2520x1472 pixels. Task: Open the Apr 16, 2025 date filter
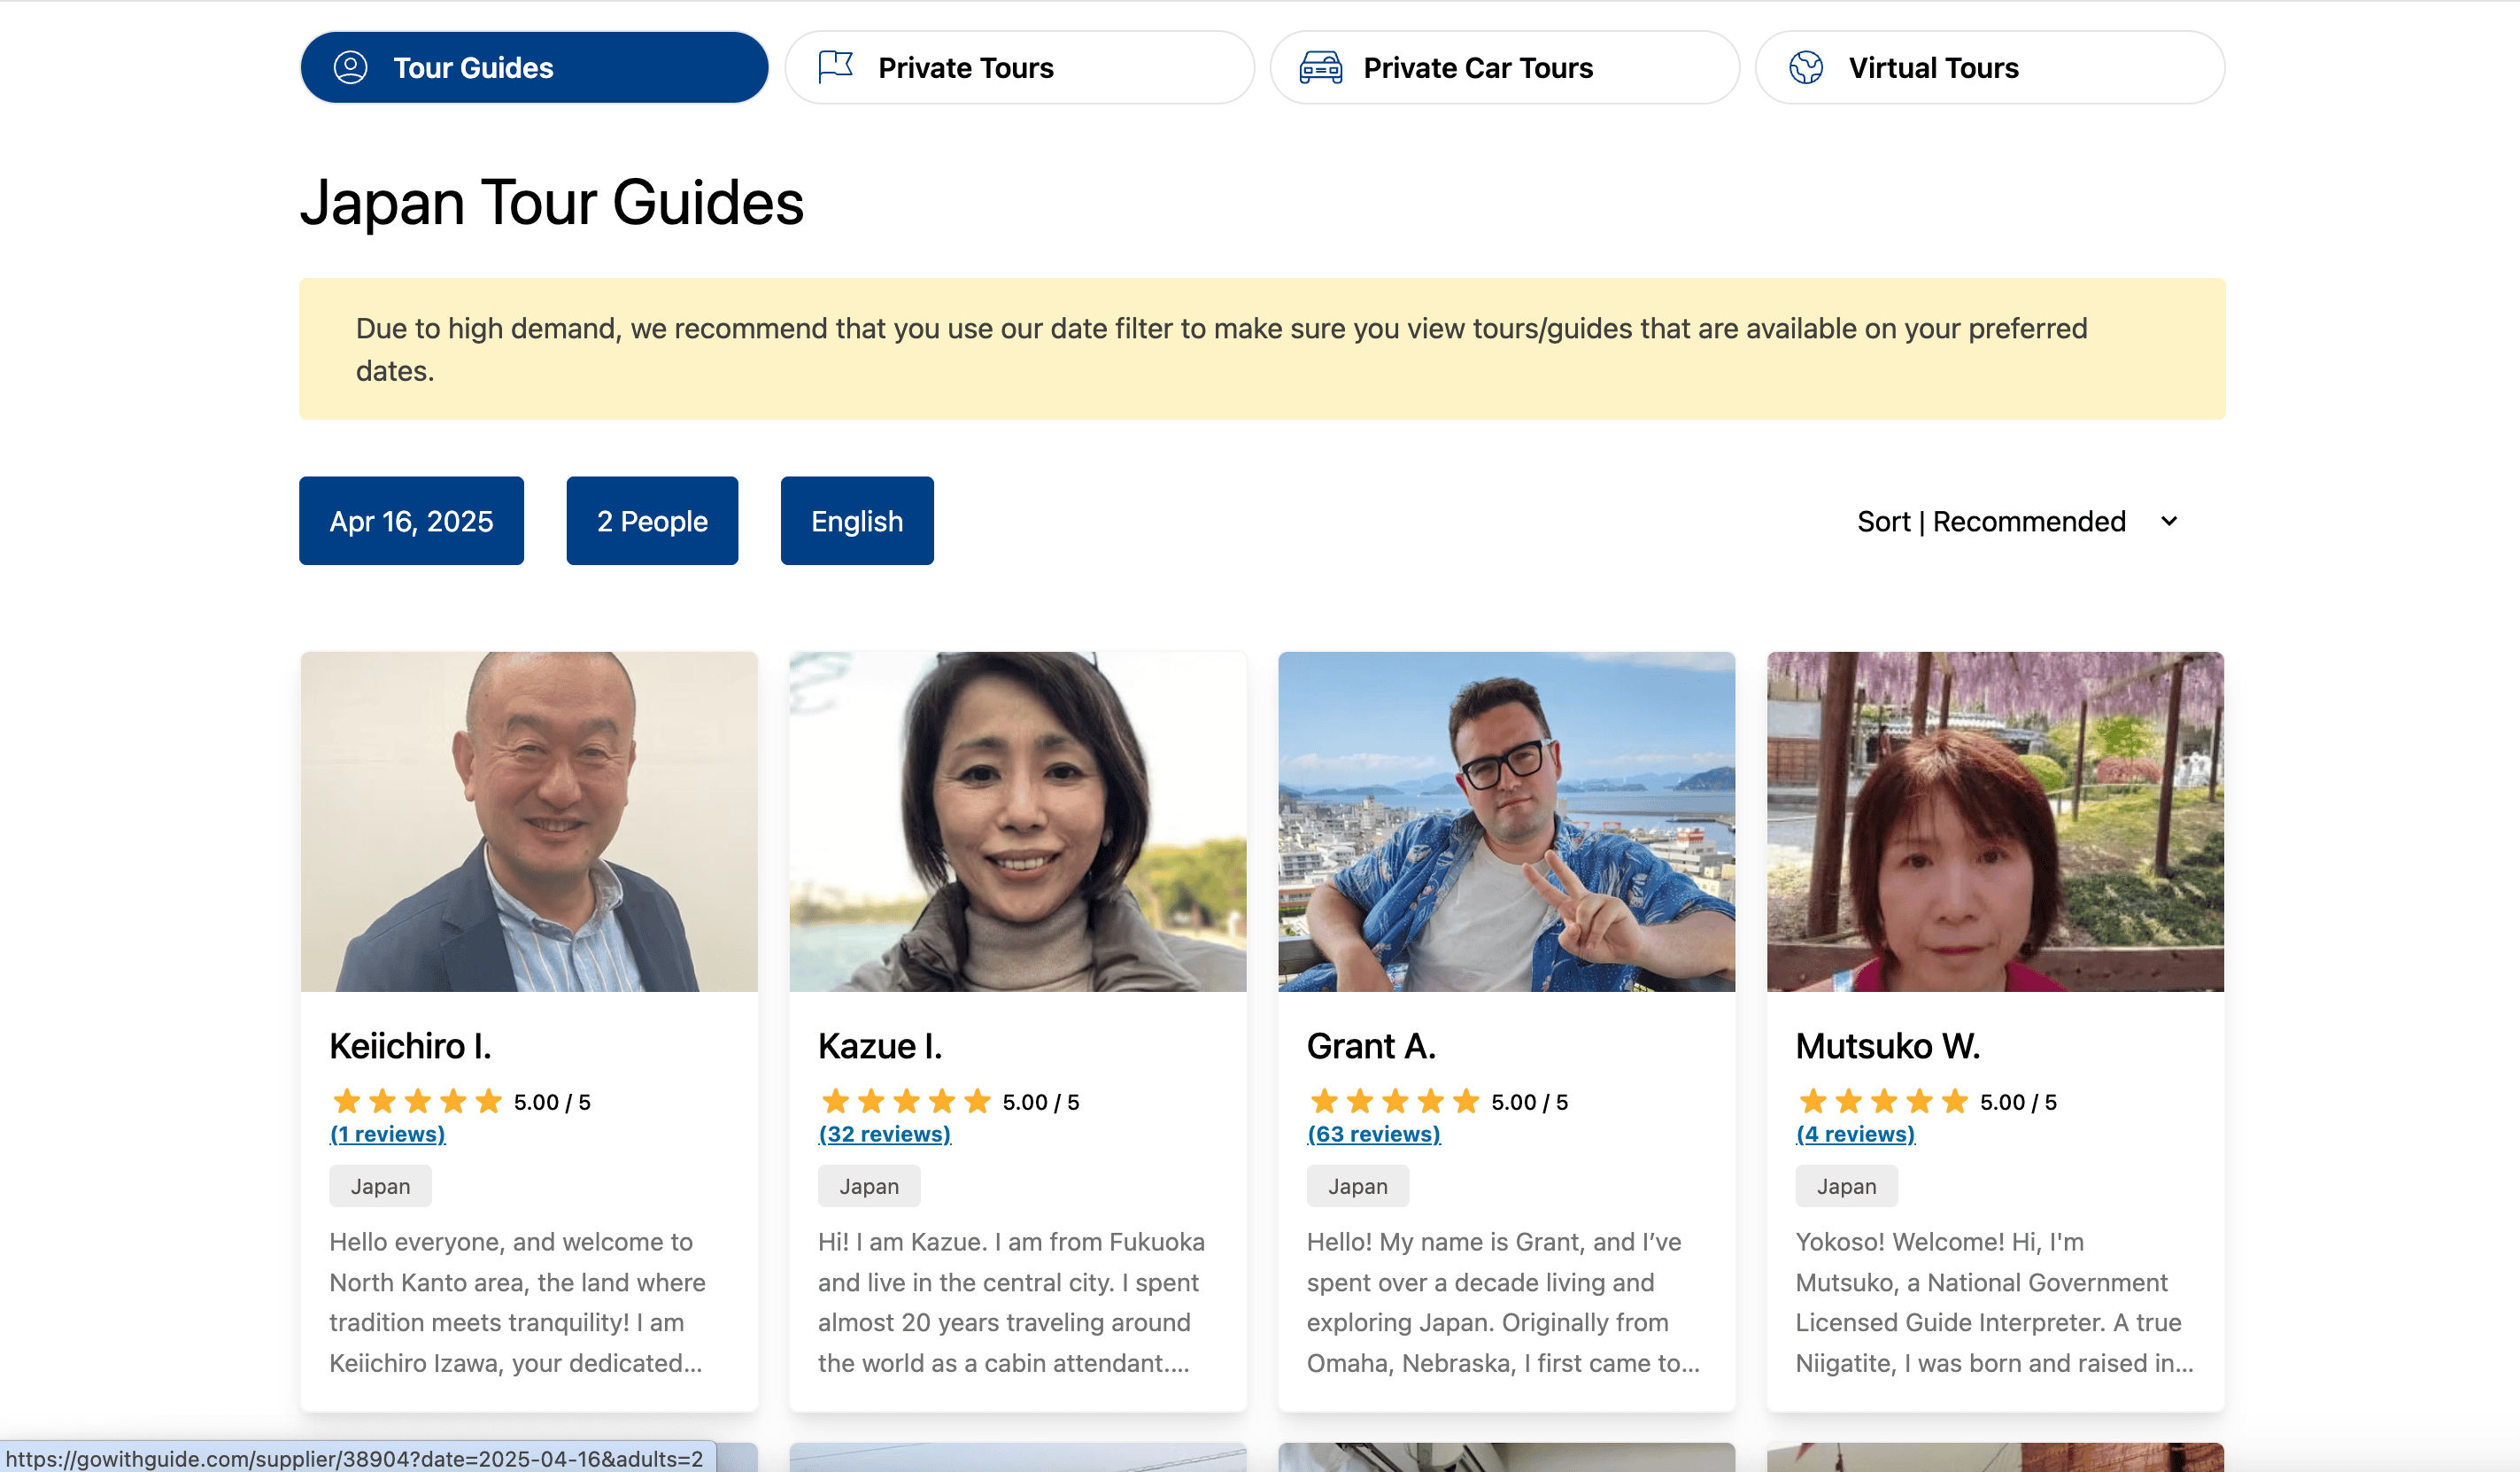[411, 521]
